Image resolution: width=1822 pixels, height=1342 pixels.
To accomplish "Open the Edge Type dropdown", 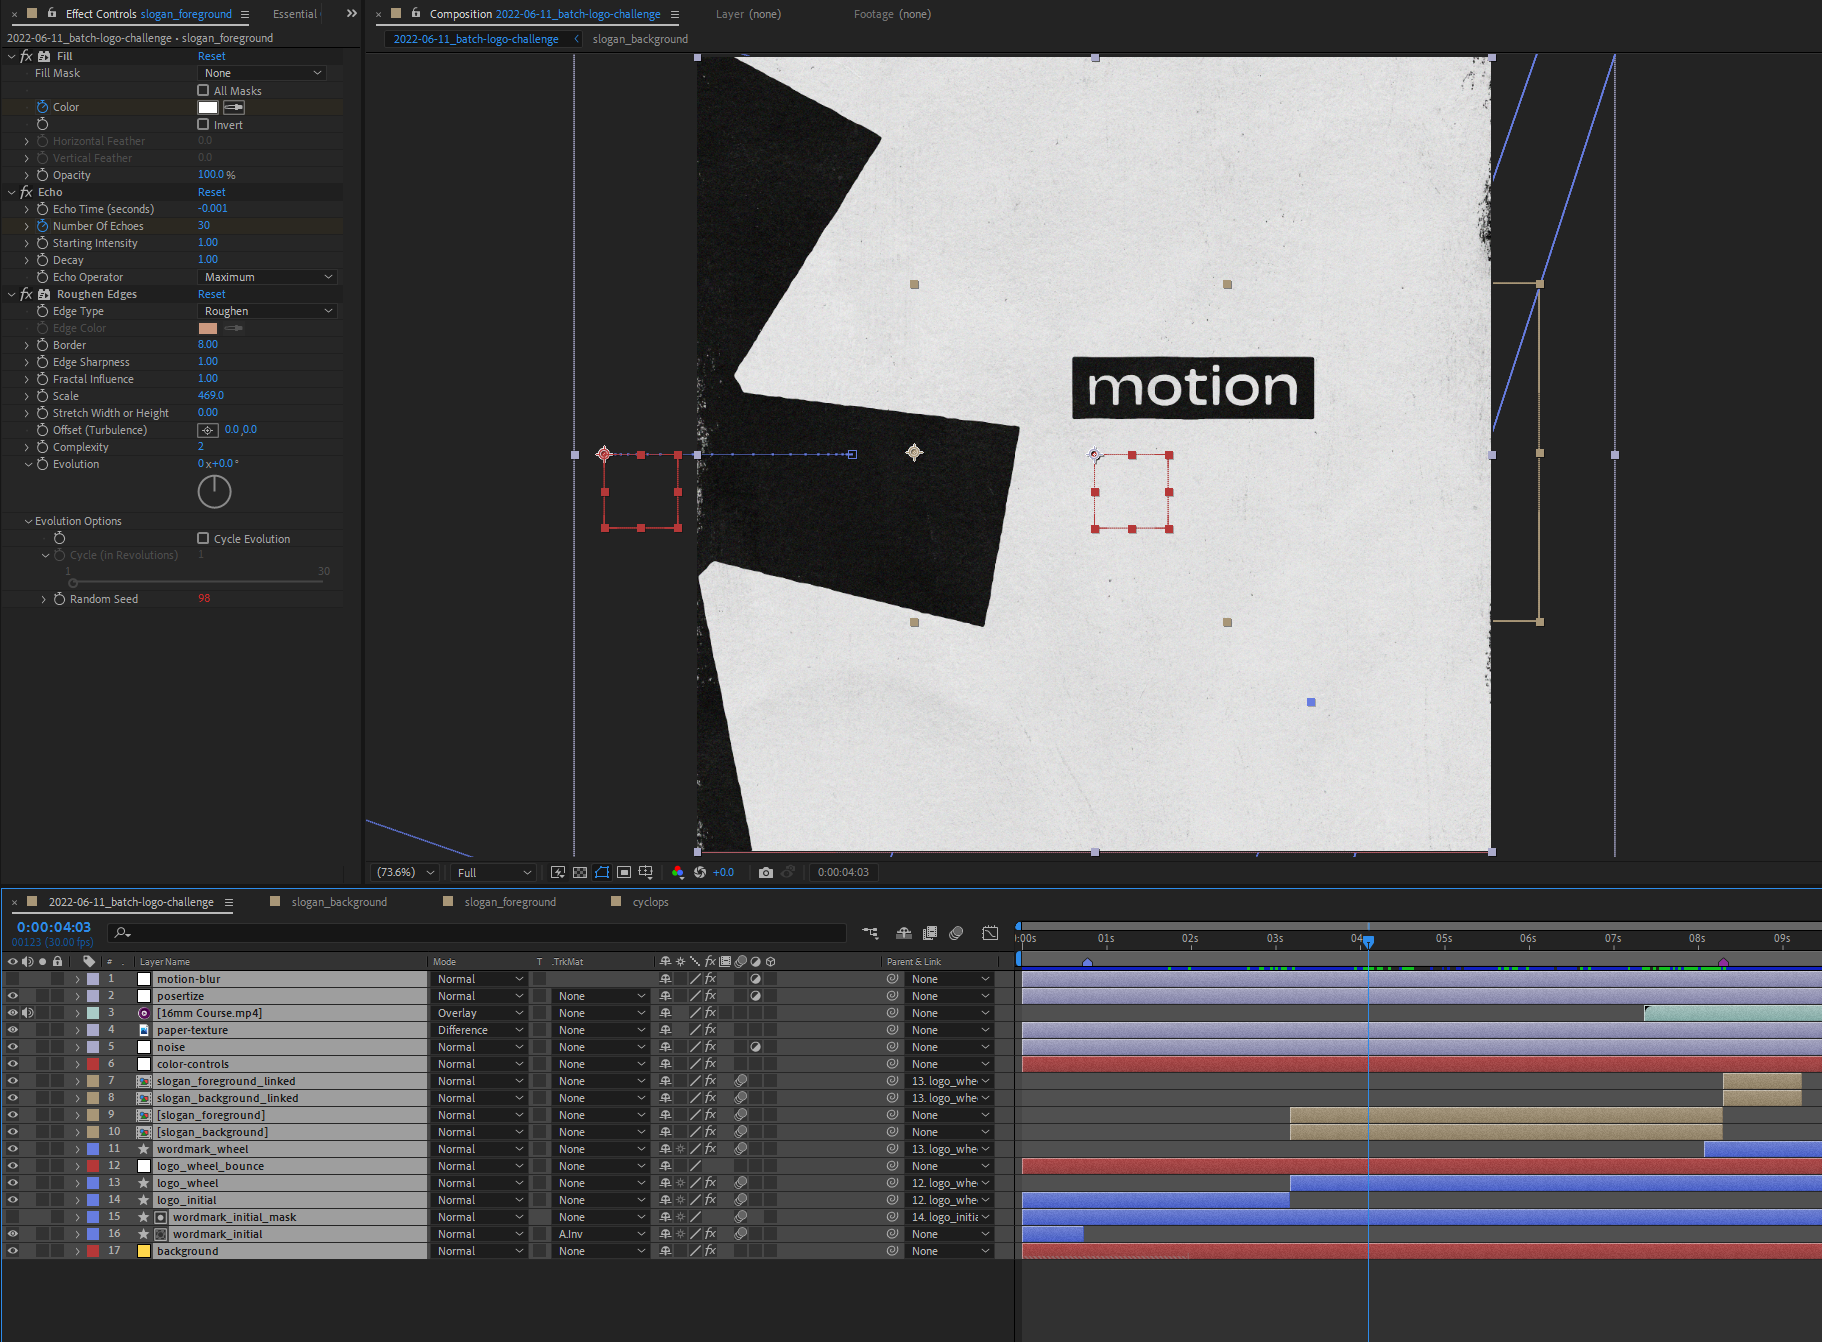I will 267,311.
